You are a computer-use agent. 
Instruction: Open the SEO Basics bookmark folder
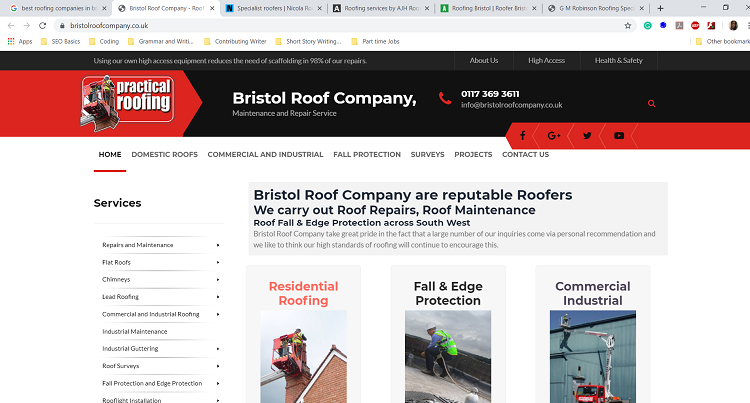pos(60,42)
